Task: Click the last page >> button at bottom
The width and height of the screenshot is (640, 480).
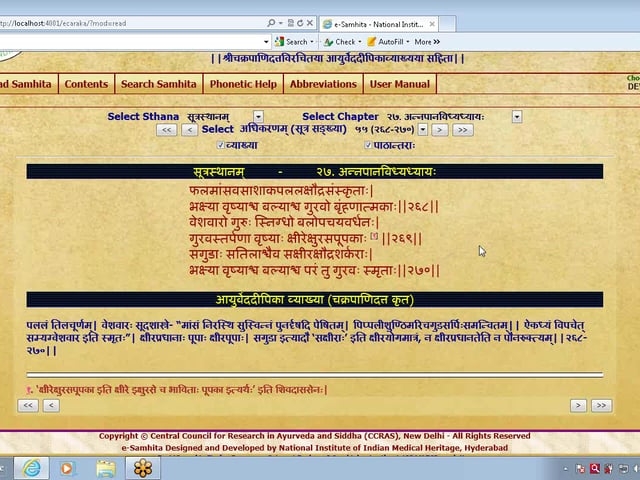Action: (601, 405)
